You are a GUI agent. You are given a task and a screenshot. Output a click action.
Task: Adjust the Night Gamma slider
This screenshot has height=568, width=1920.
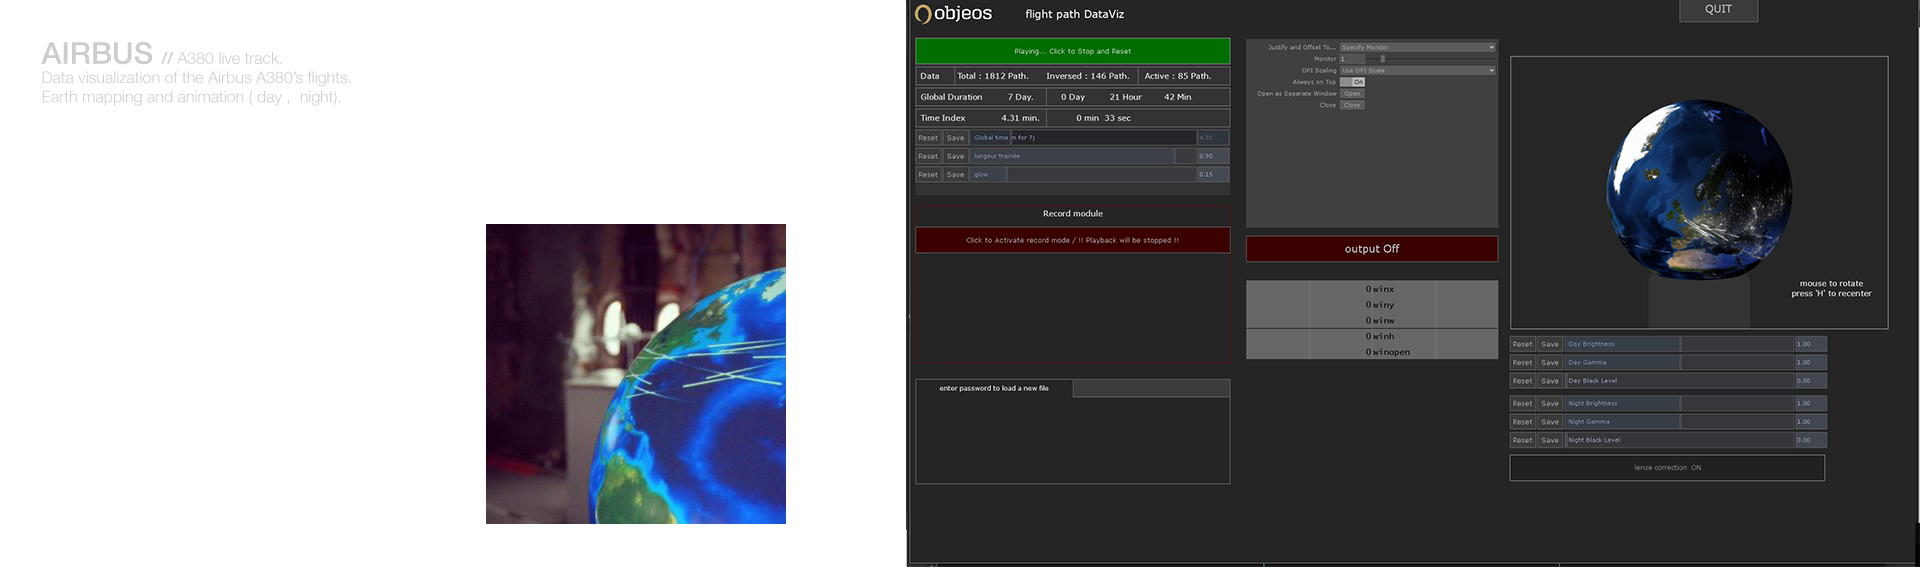pyautogui.click(x=1679, y=422)
